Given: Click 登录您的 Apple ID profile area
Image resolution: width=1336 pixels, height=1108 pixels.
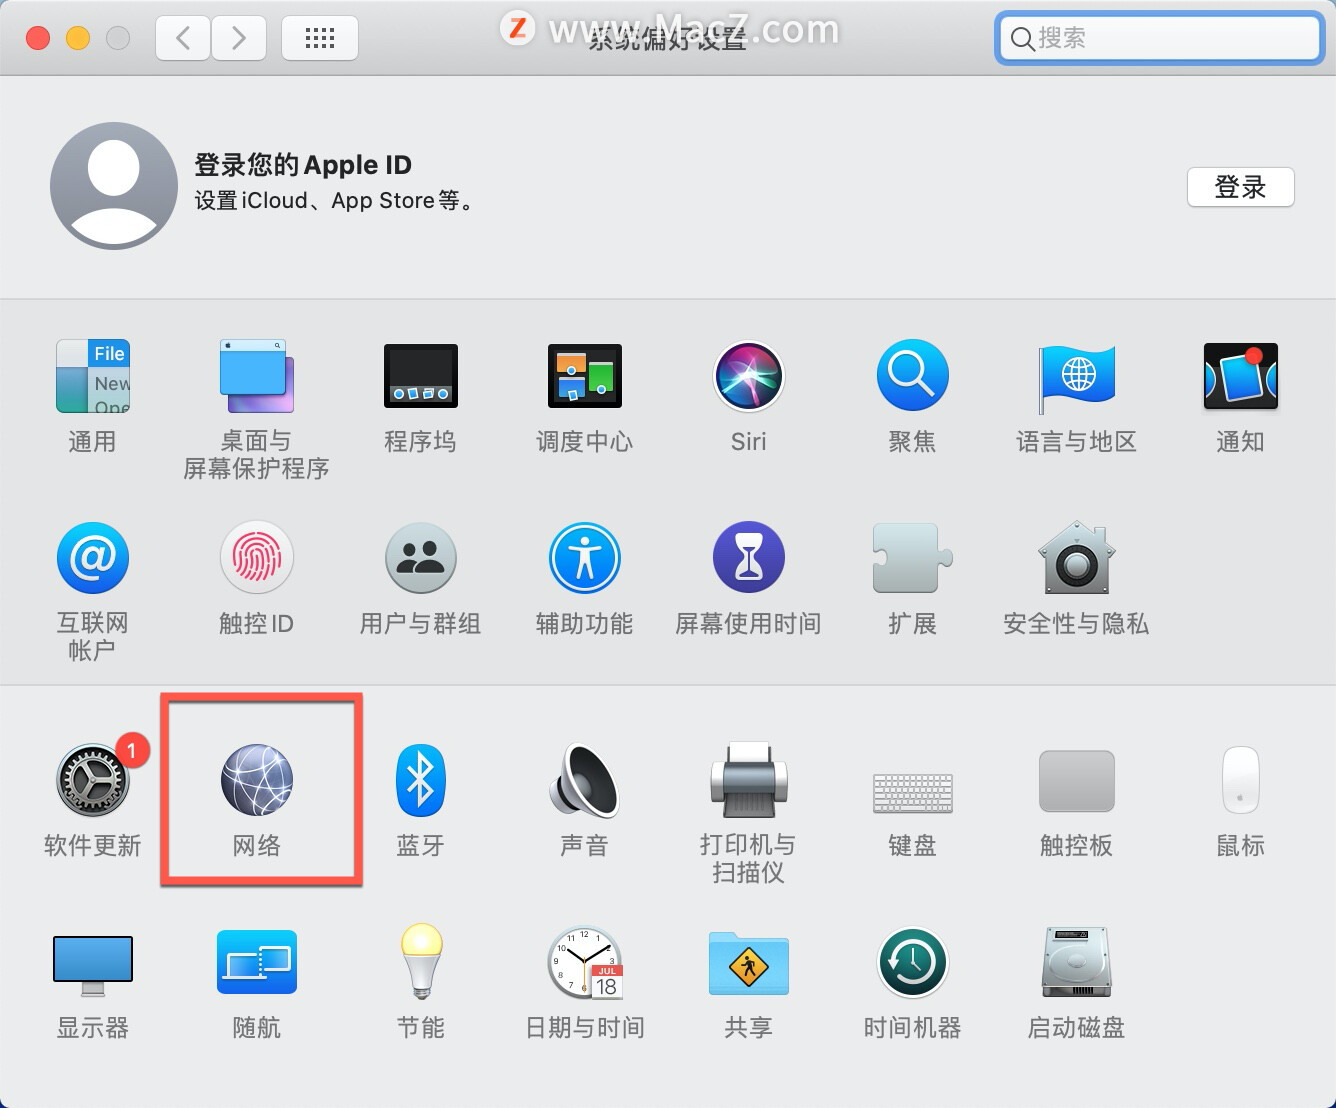Looking at the screenshot, I should pyautogui.click(x=303, y=182).
